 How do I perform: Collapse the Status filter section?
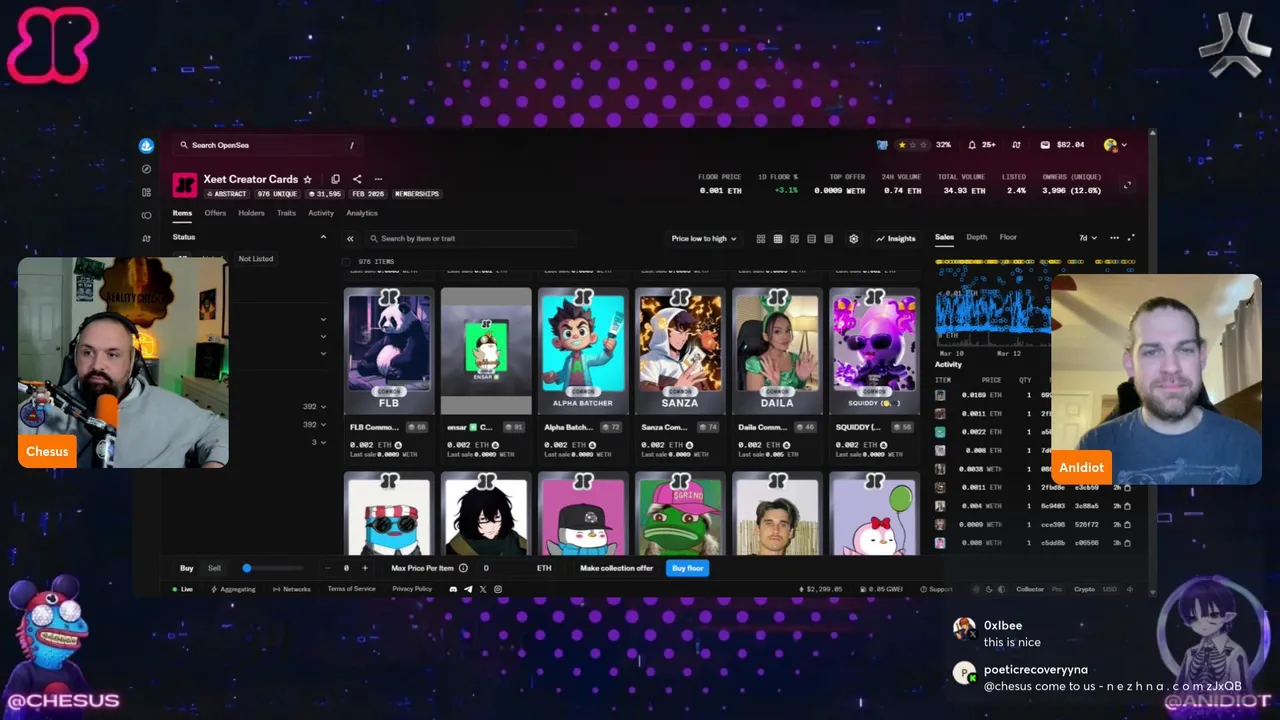pyautogui.click(x=323, y=237)
